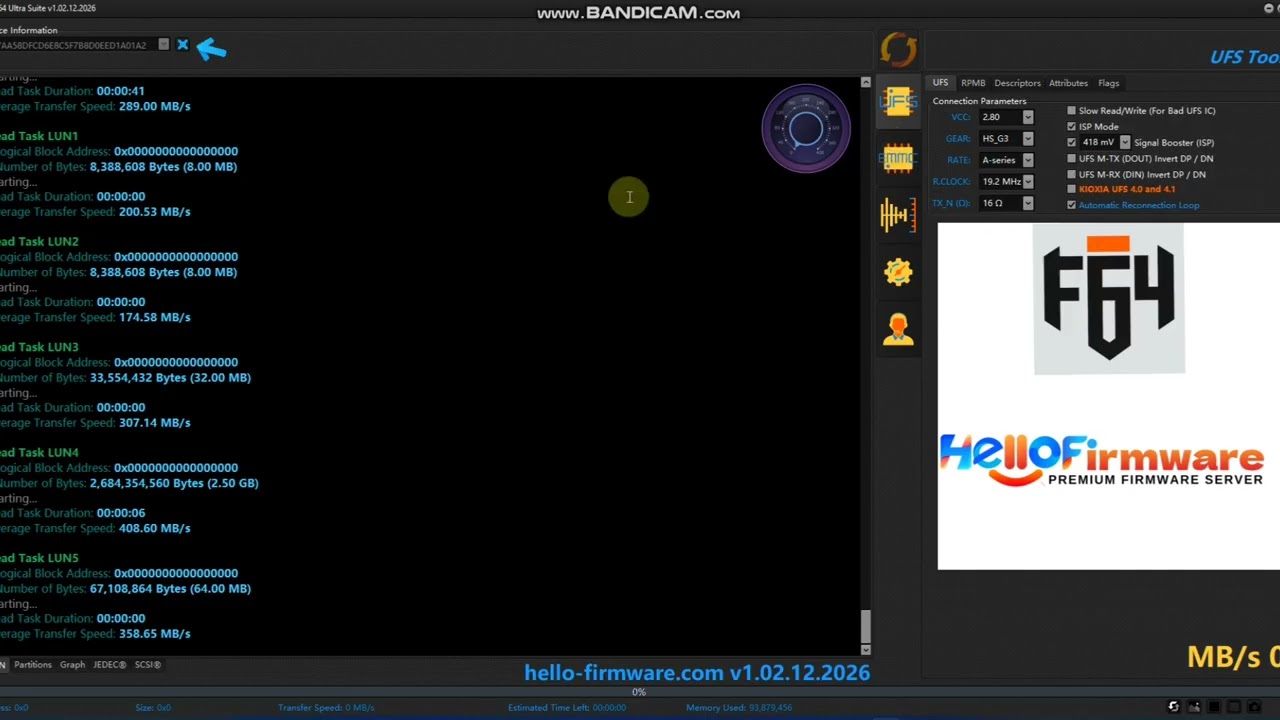Toggle the ISP Mode checkbox
This screenshot has width=1280, height=720.
tap(1071, 127)
